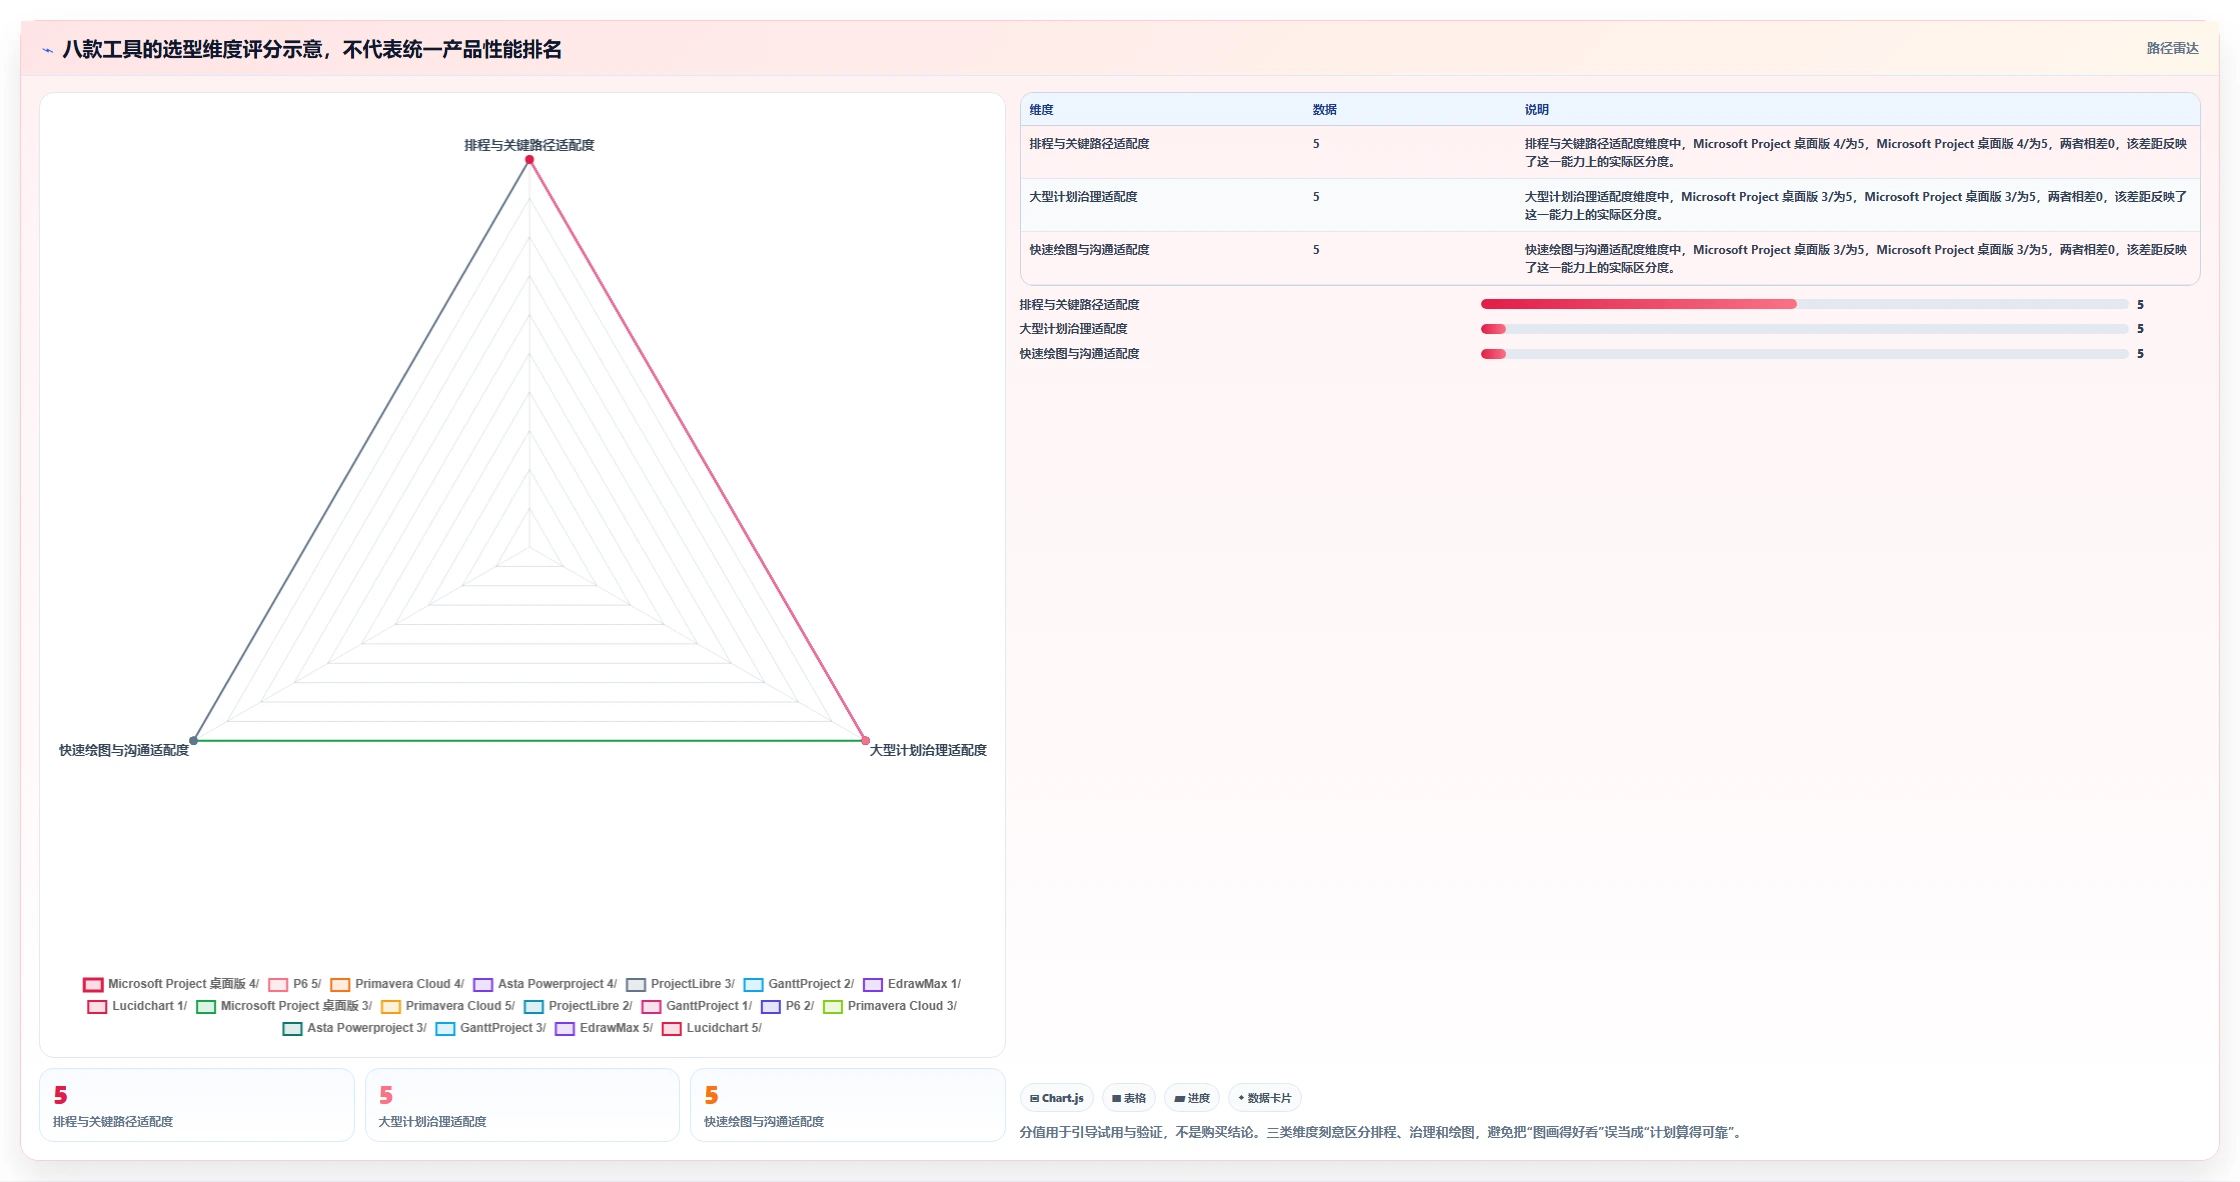The image size is (2240, 1182).
Task: Hide the Primavera Cloud 4/ dataset in the legend
Action: click(397, 984)
